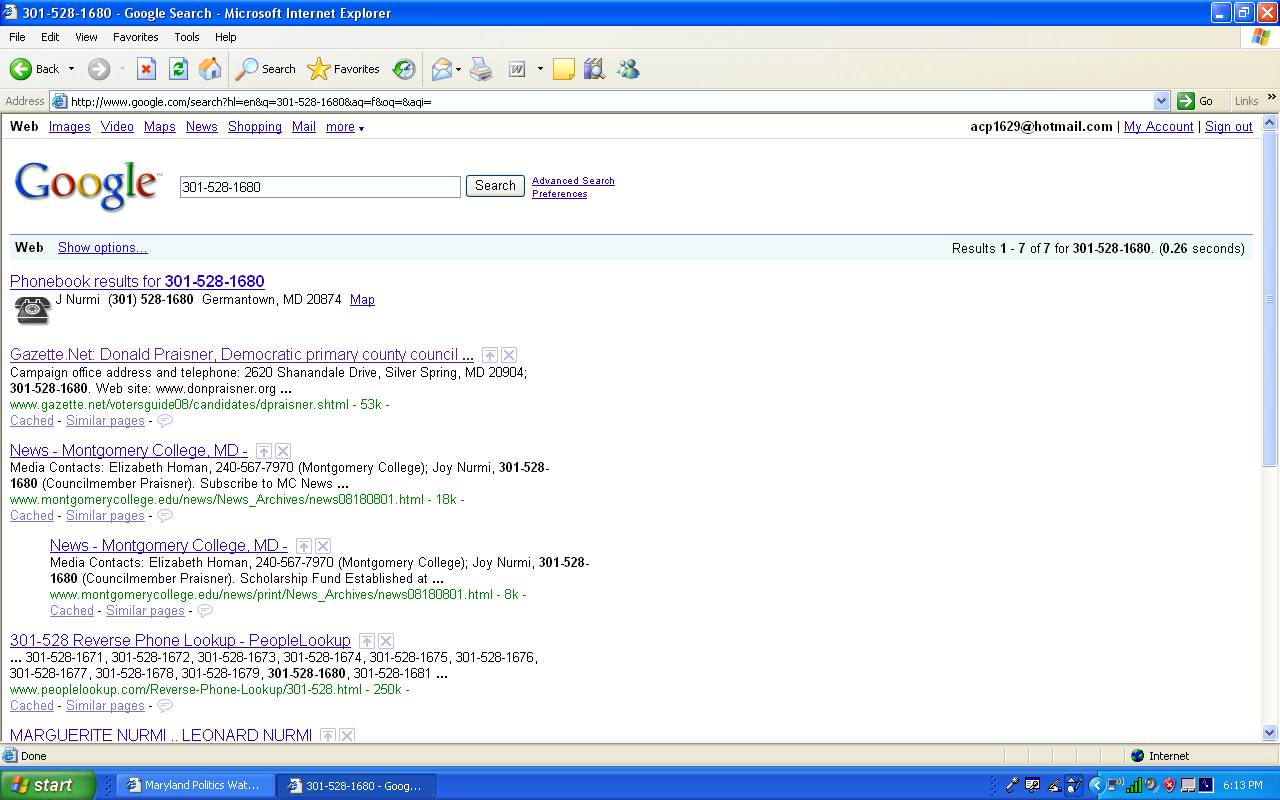1280x800 pixels.
Task: Go to the home page icon
Action: (210, 69)
